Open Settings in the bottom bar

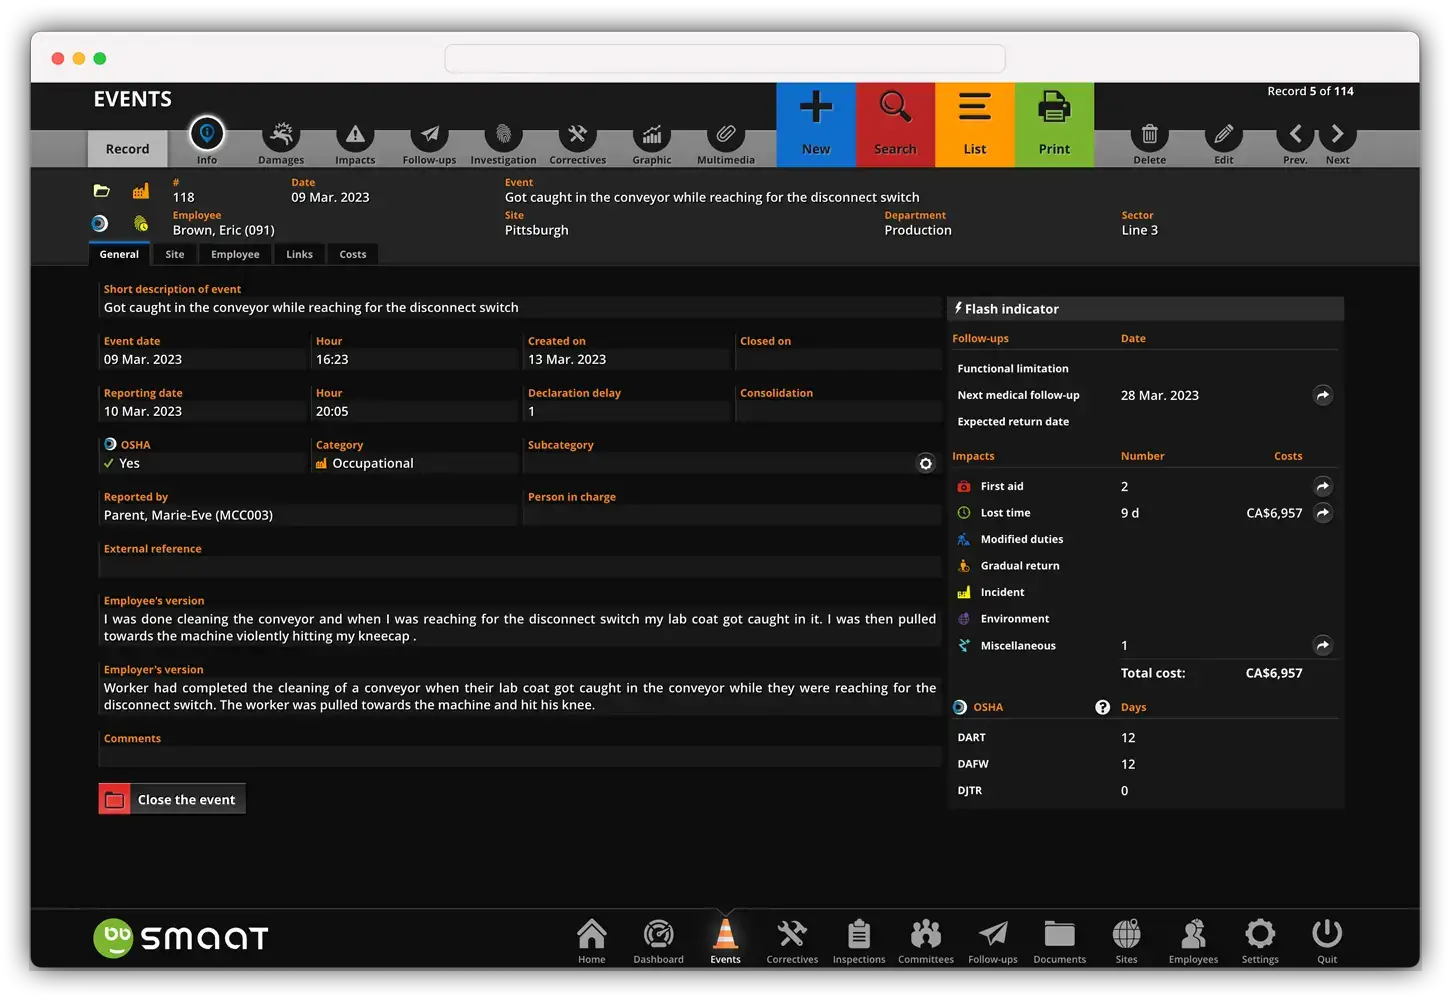[1260, 941]
